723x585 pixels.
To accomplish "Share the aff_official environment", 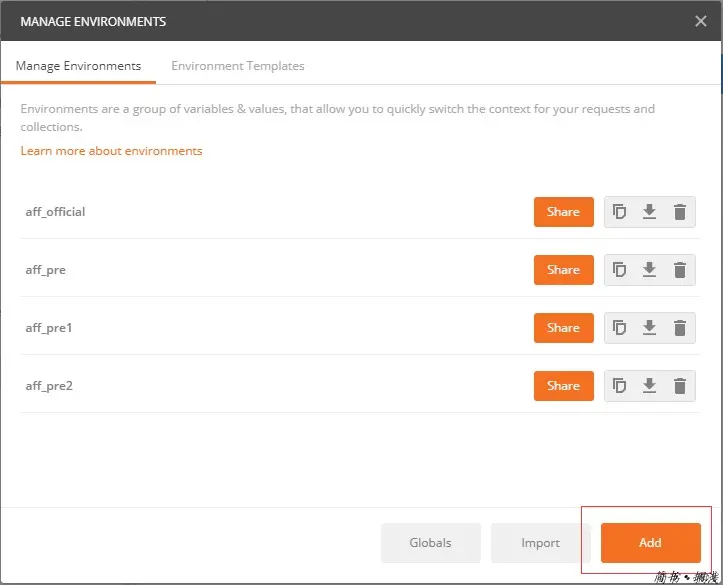I will (563, 212).
